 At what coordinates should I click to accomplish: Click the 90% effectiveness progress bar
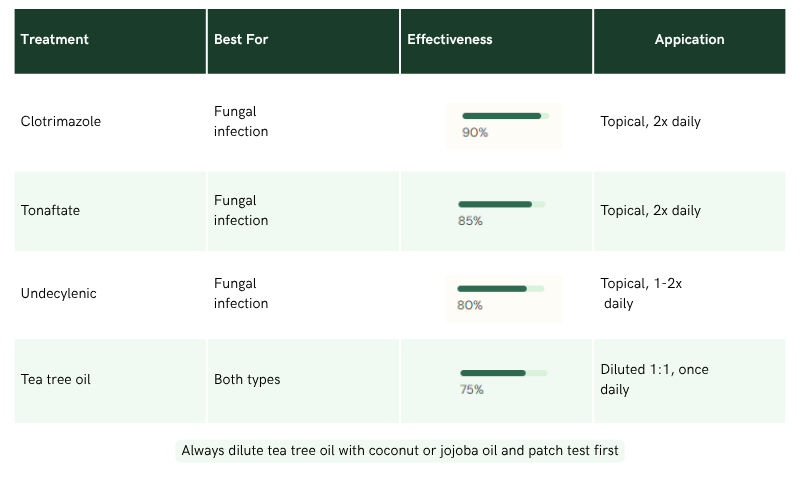tap(505, 116)
